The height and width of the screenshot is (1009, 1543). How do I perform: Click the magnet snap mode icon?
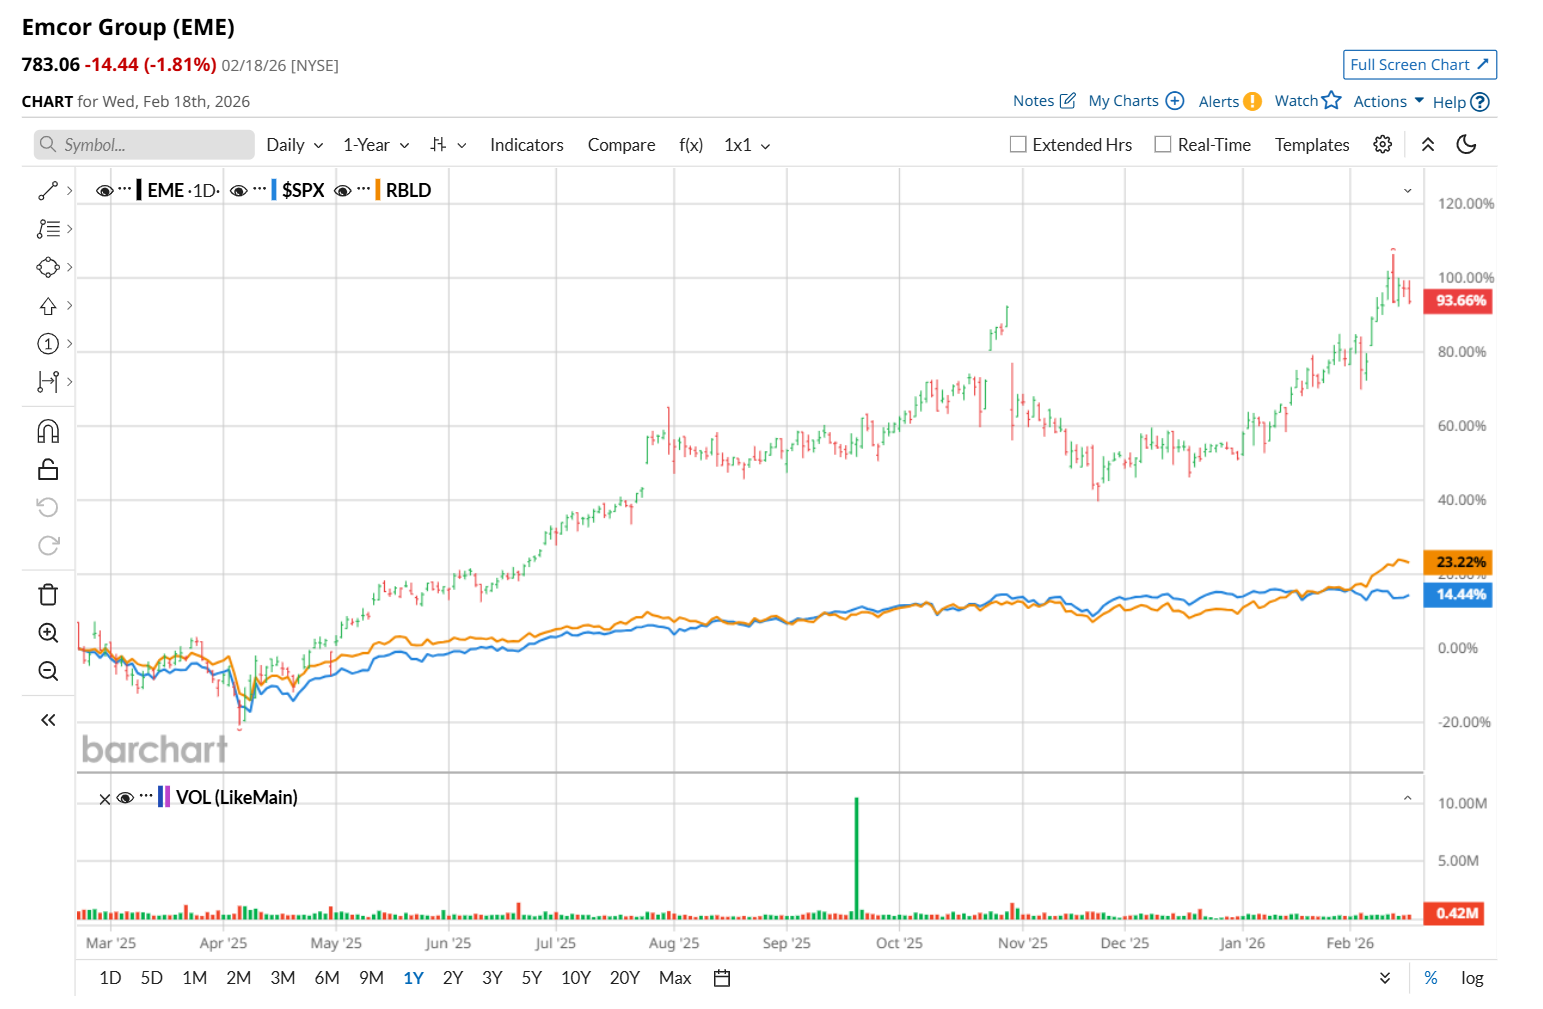(x=48, y=431)
